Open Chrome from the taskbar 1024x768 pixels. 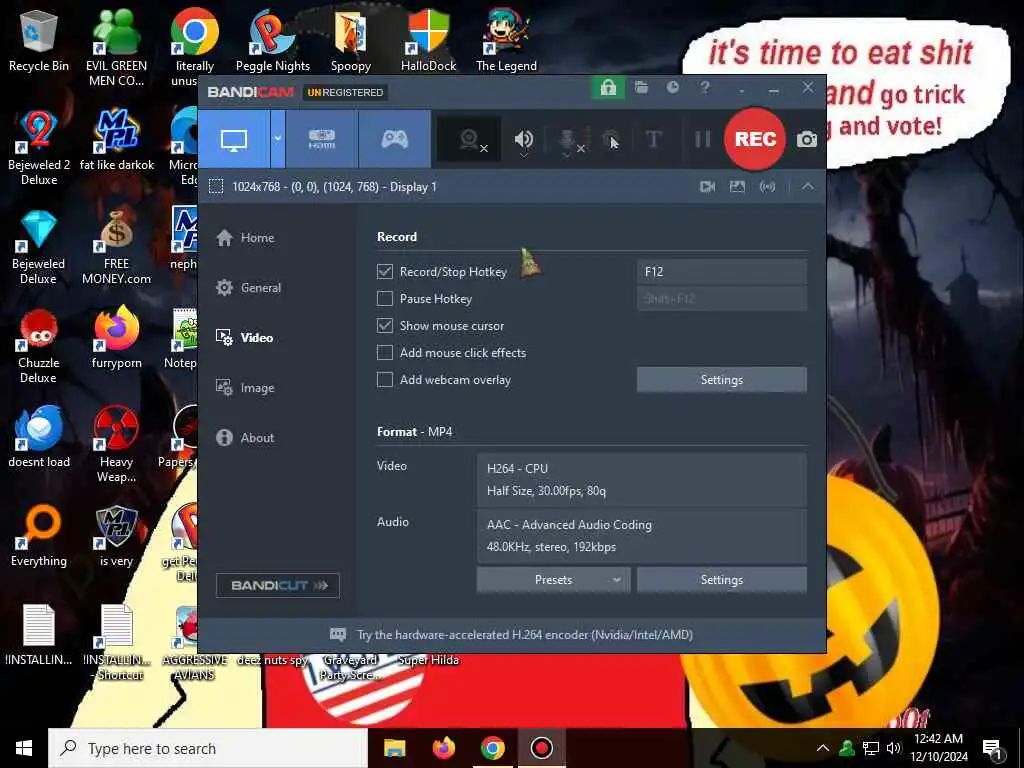pyautogui.click(x=492, y=748)
